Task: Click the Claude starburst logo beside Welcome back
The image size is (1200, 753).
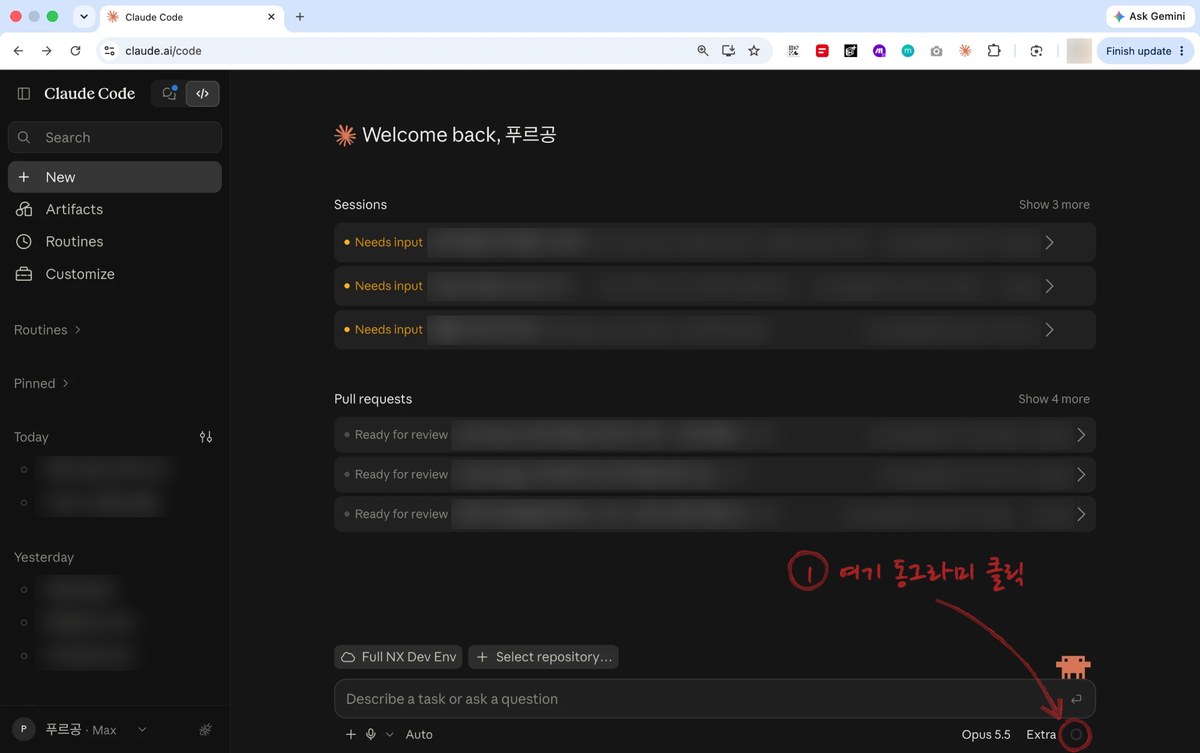Action: [345, 135]
